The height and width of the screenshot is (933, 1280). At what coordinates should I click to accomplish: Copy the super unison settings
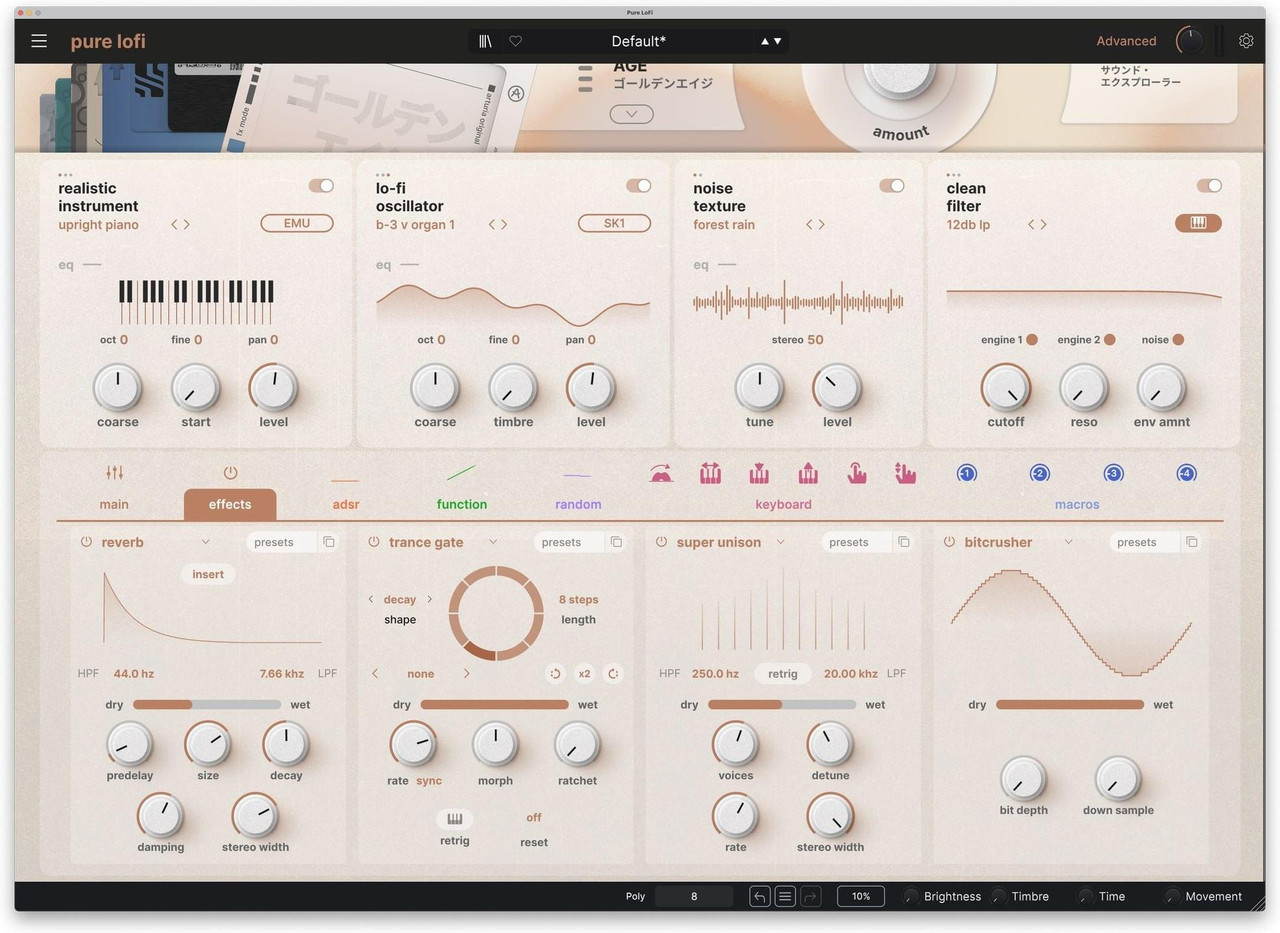tap(904, 542)
